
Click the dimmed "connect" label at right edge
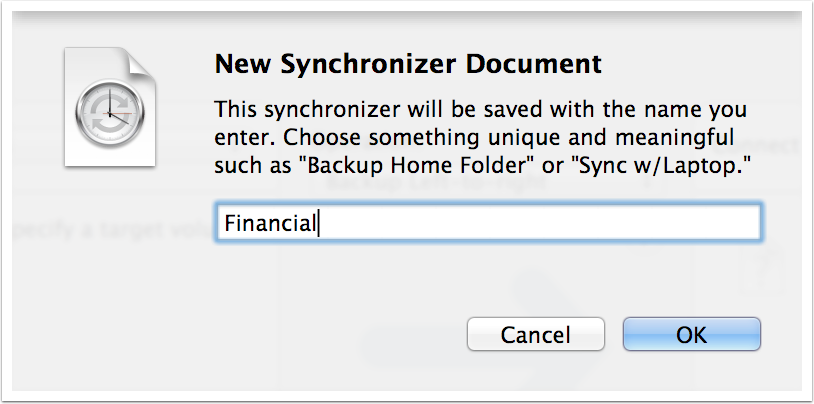click(x=783, y=147)
